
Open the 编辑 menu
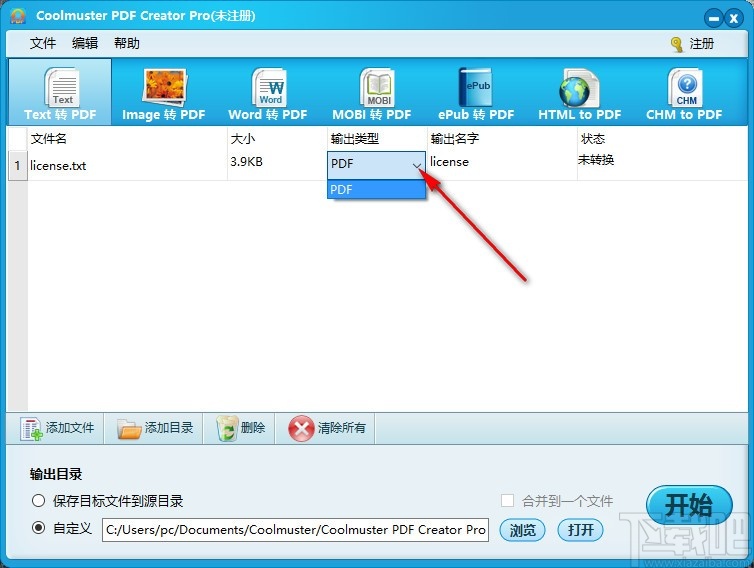tap(85, 43)
